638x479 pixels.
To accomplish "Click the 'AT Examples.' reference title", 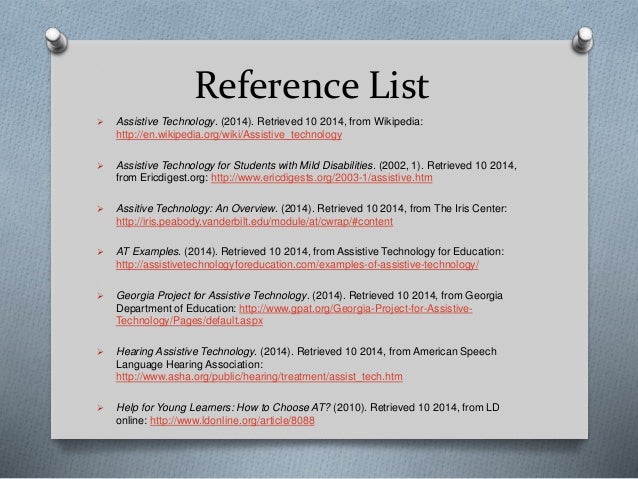I will coord(149,252).
